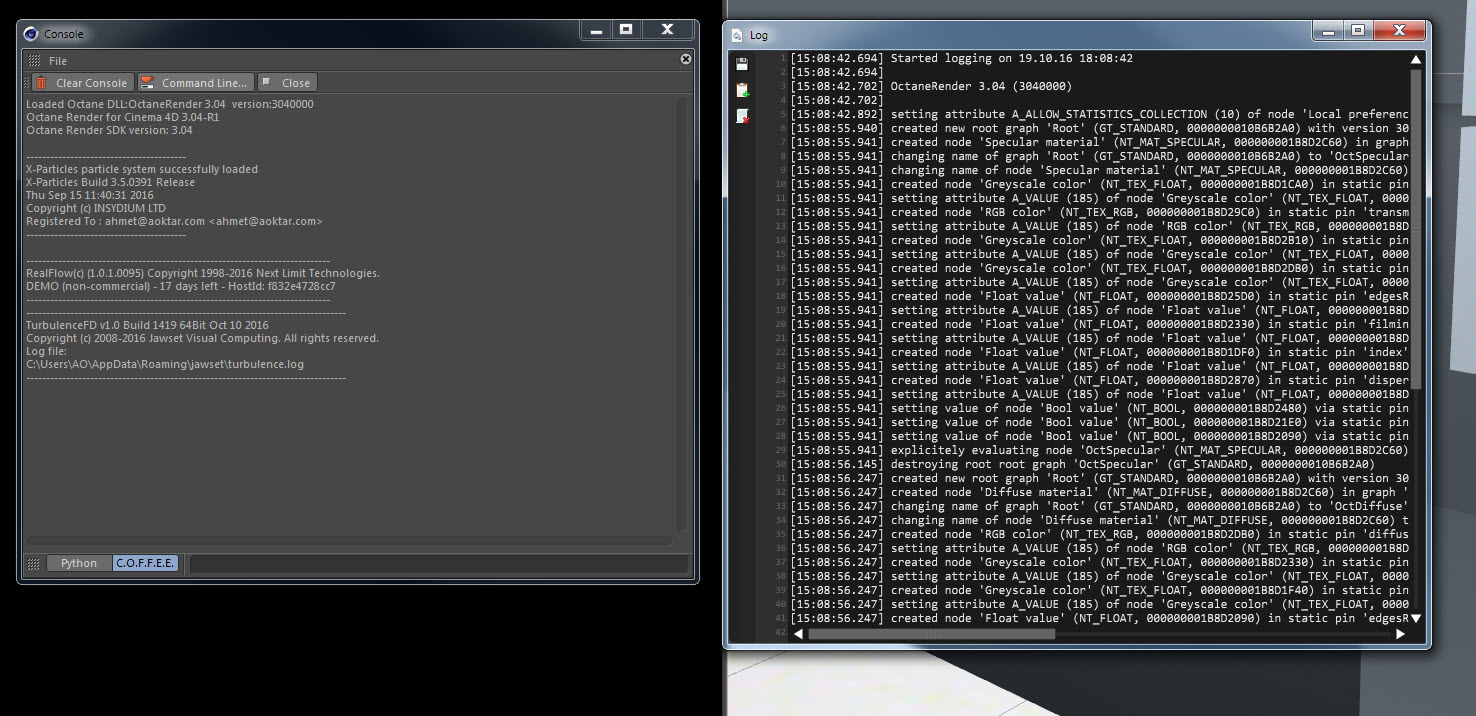The image size is (1476, 716).
Task: Click 'X-Particles Build 3.5.0391 Release' line
Action: [x=110, y=182]
